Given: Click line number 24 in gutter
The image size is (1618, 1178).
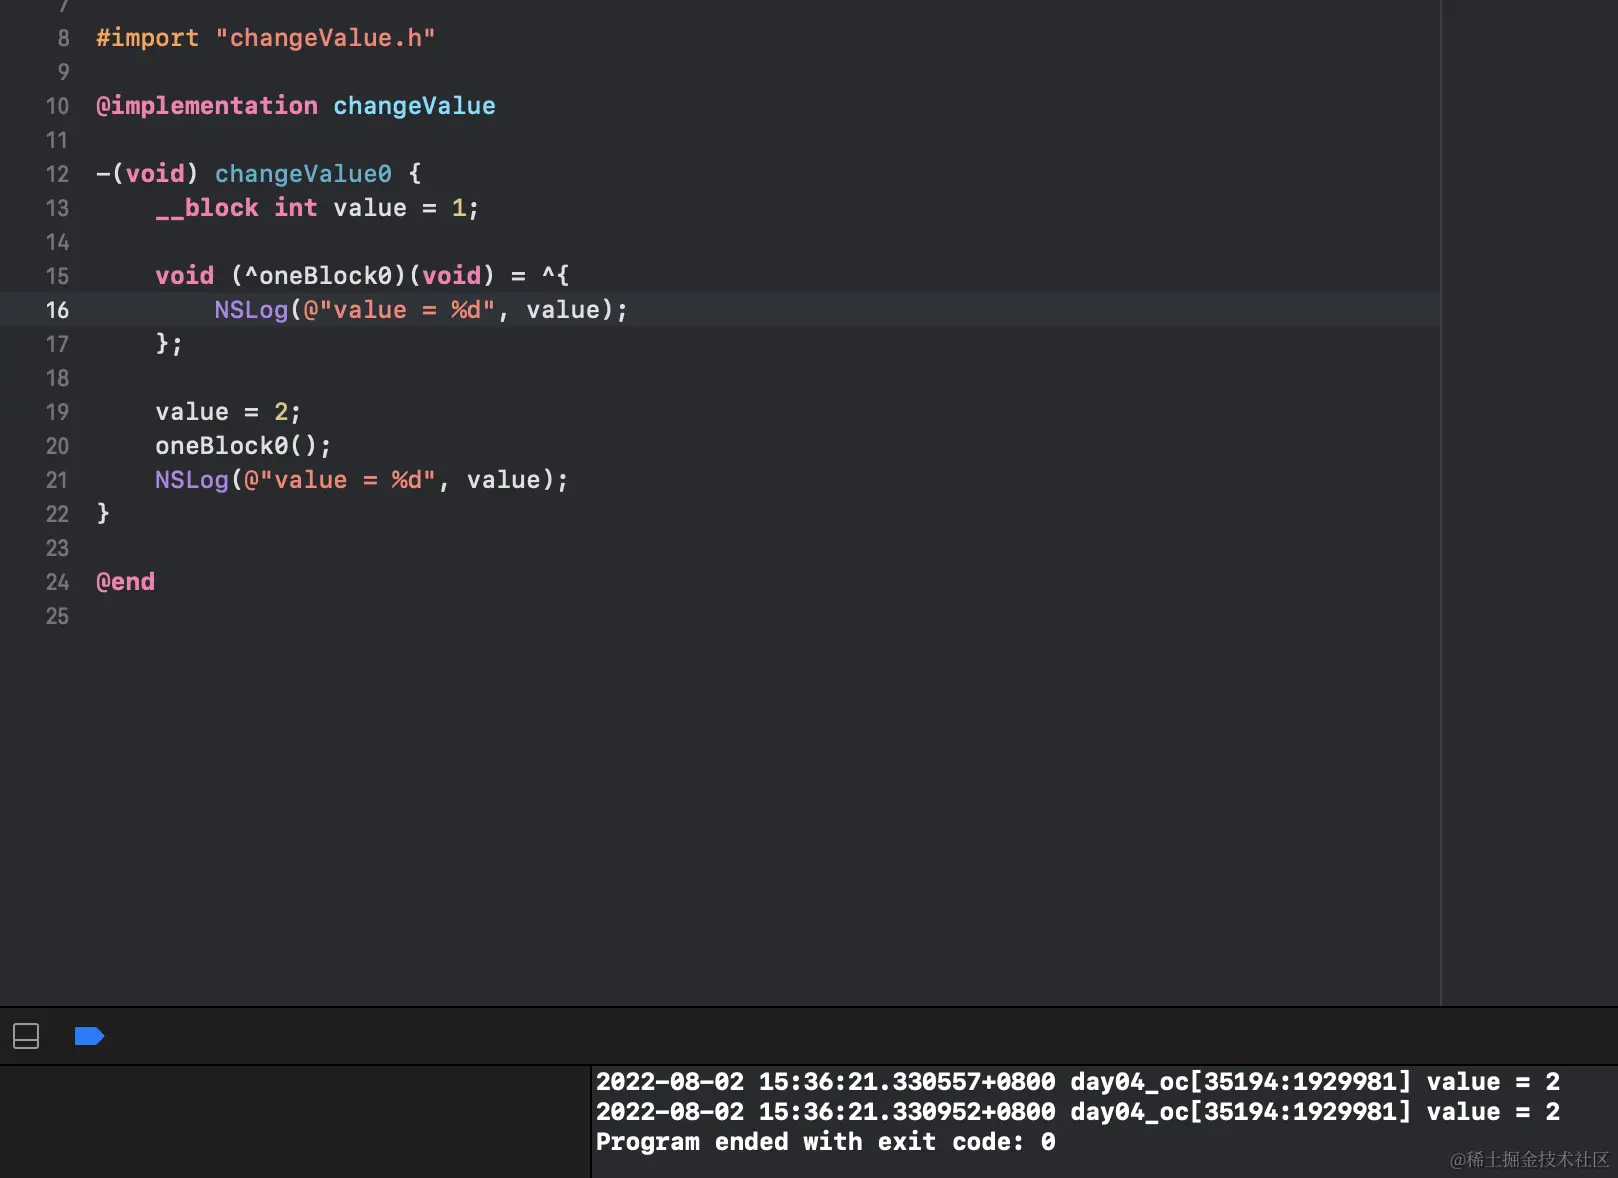Looking at the screenshot, I should point(57,582).
